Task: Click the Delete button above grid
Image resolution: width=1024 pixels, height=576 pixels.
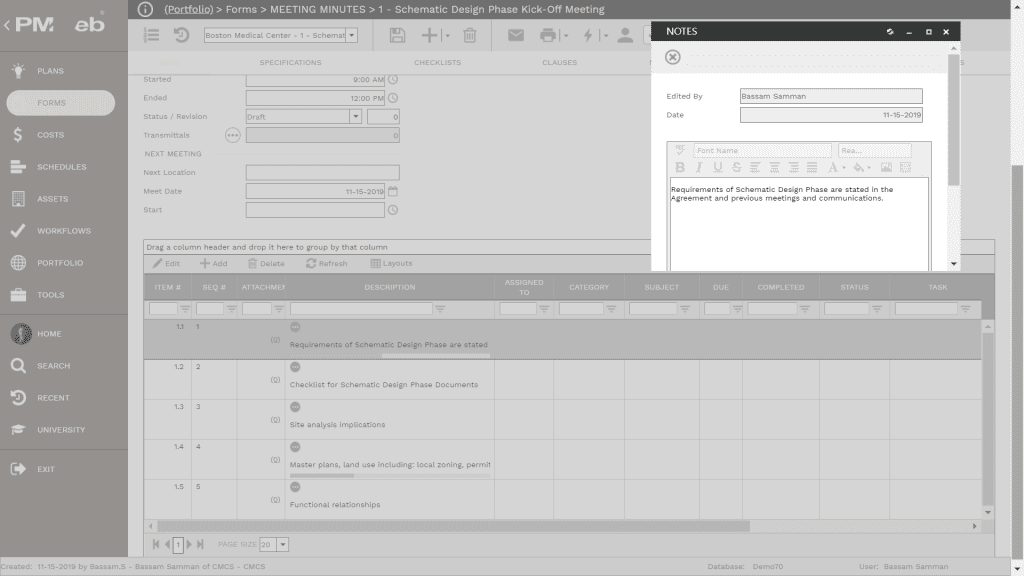Action: click(x=266, y=263)
